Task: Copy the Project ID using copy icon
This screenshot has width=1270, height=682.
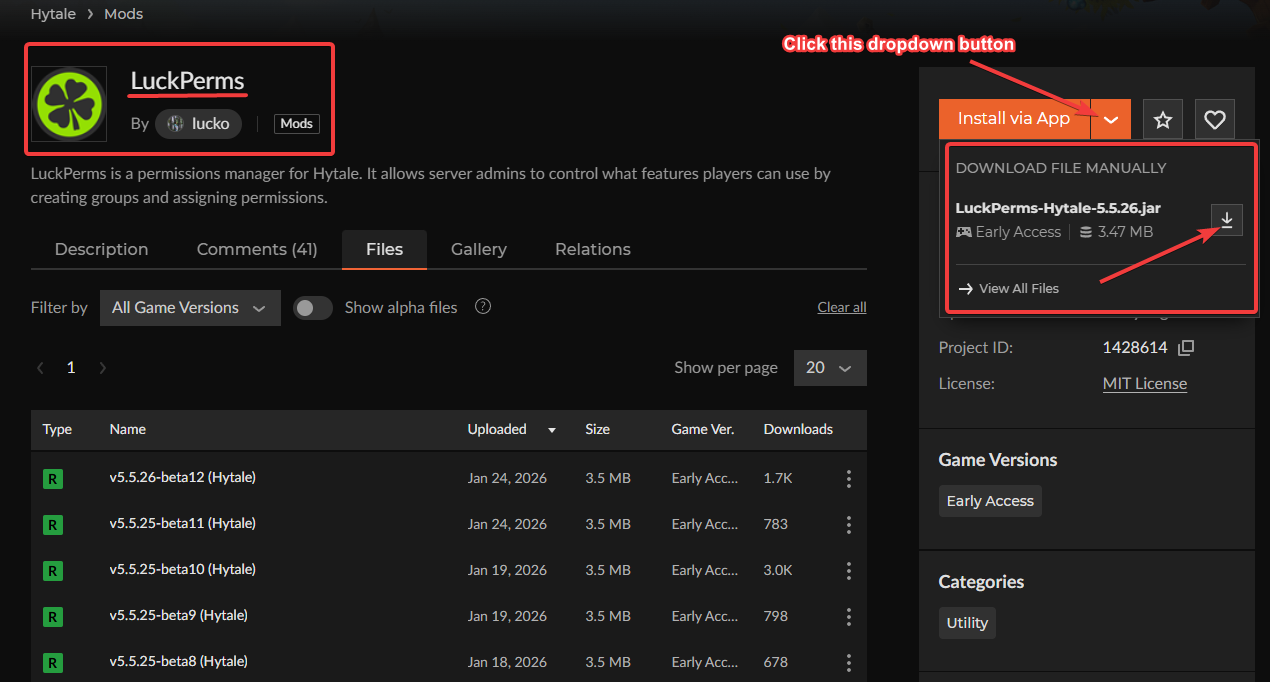Action: (x=1186, y=348)
